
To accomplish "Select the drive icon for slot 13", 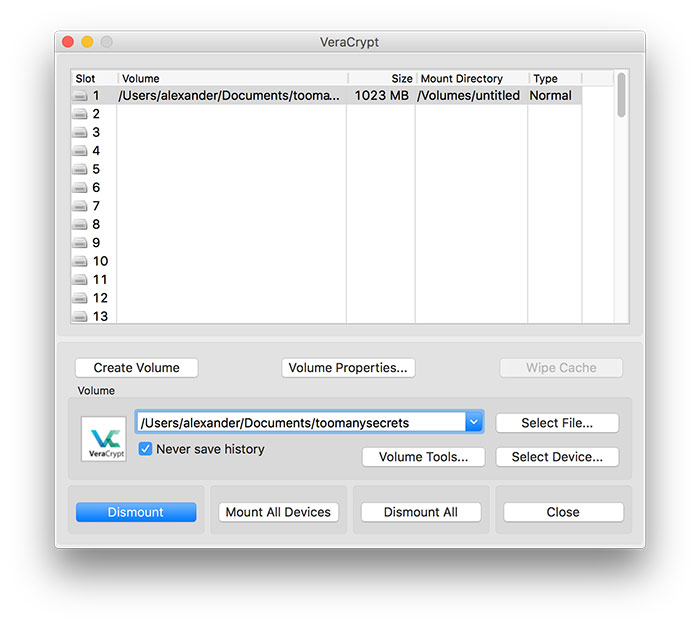I will click(80, 316).
